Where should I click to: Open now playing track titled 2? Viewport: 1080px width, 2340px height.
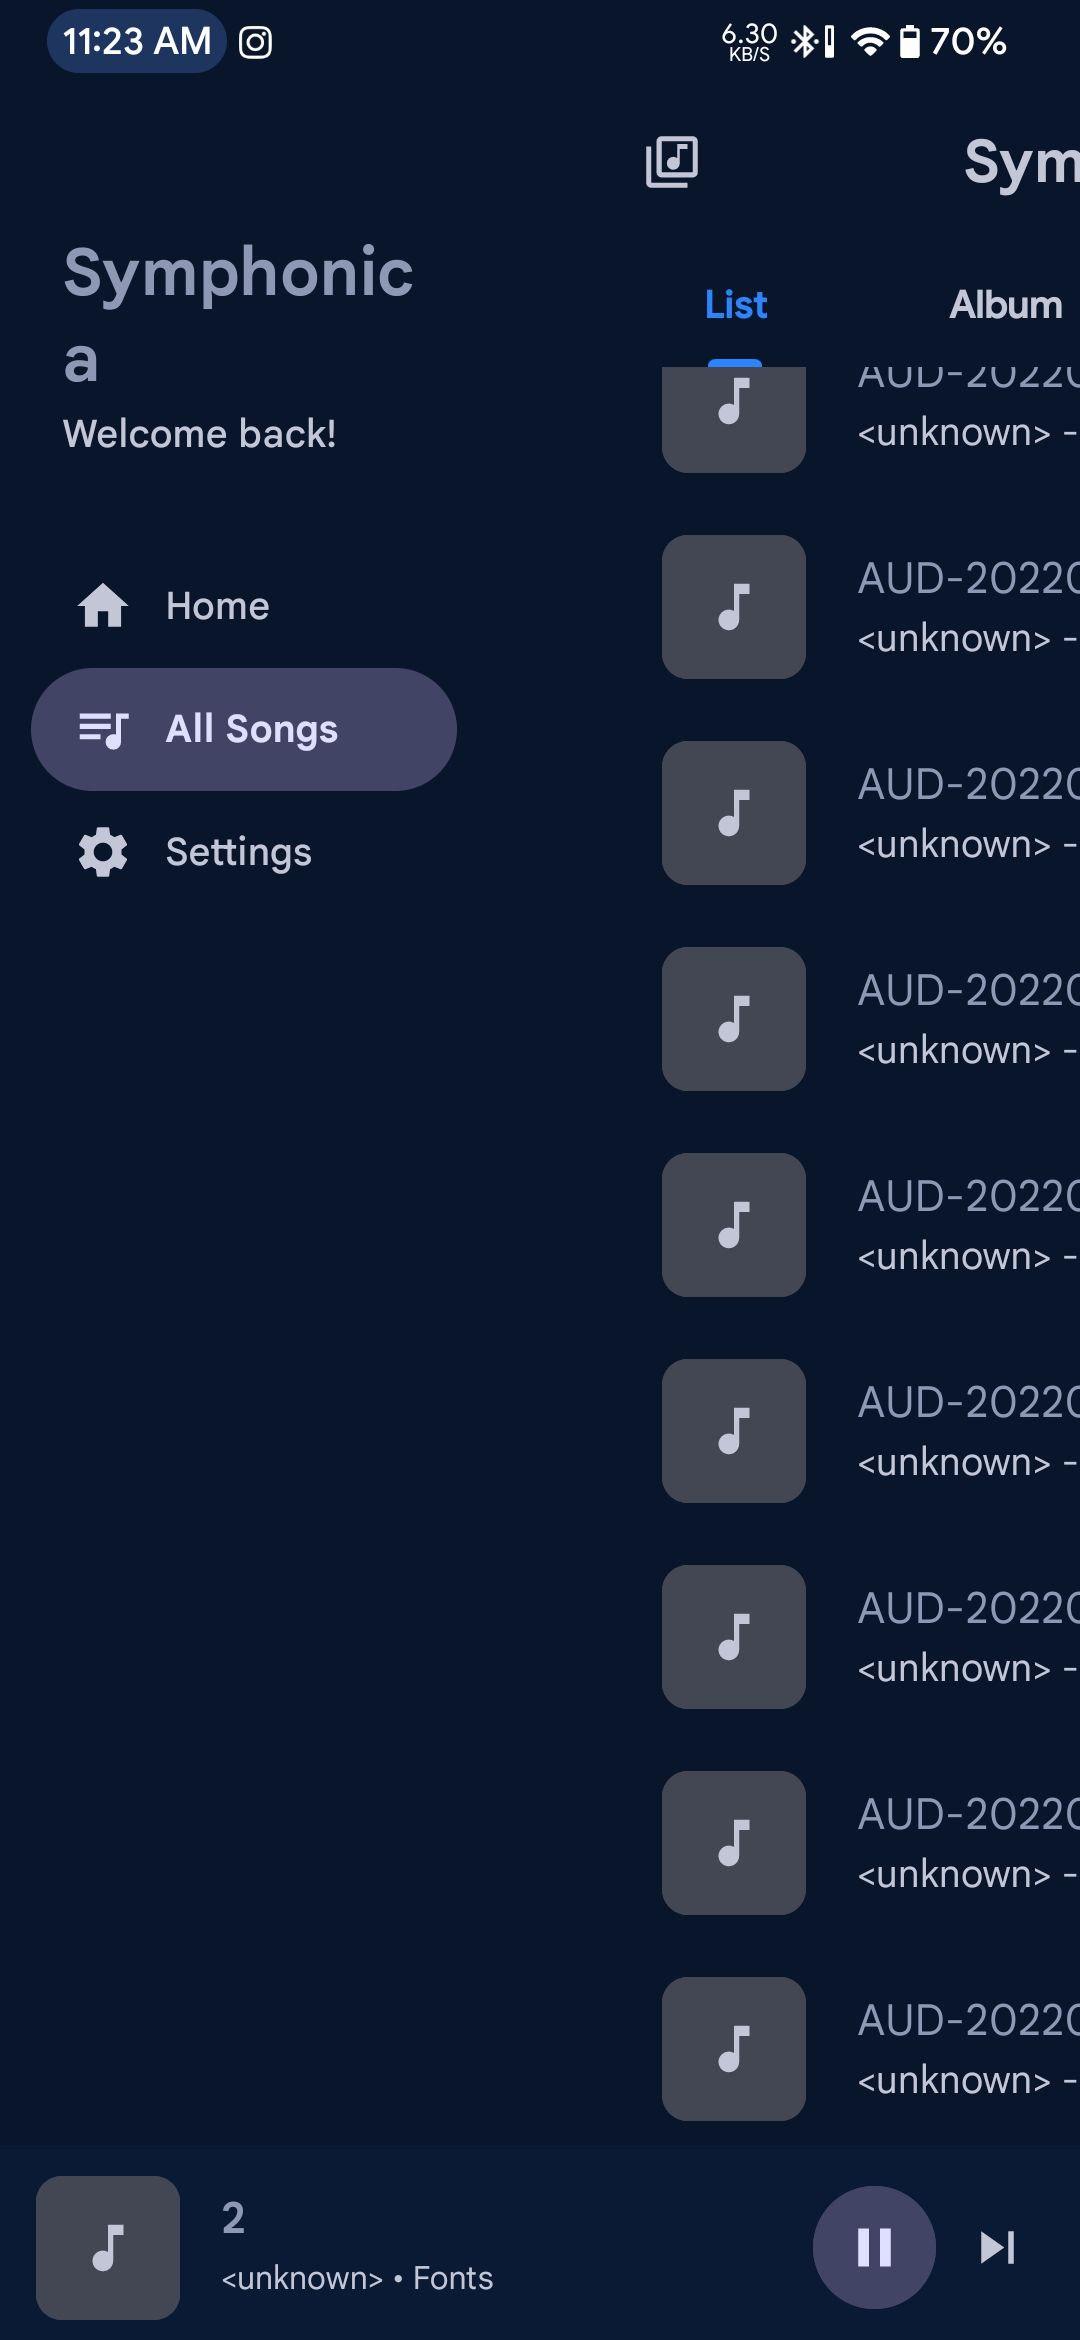click(x=233, y=2218)
